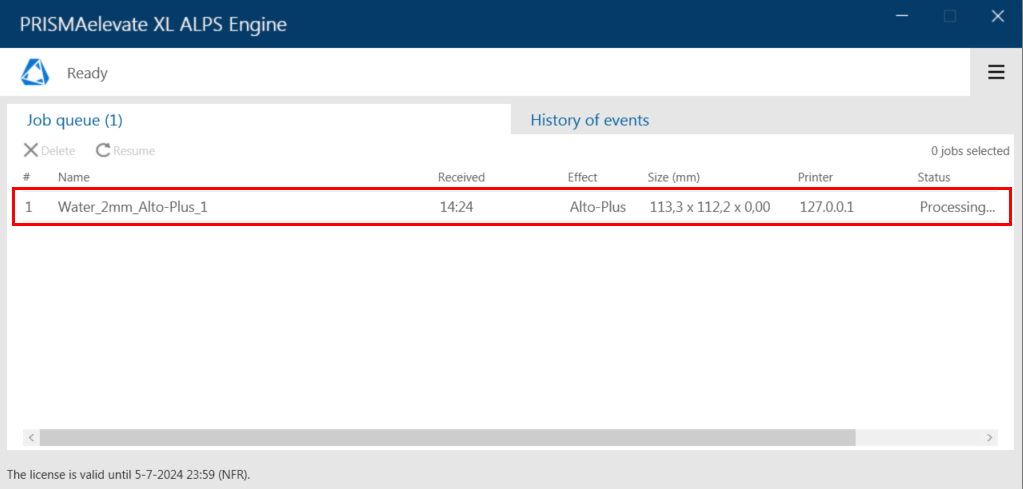Sort by the Status column header
The width and height of the screenshot is (1023, 489).
tap(934, 177)
